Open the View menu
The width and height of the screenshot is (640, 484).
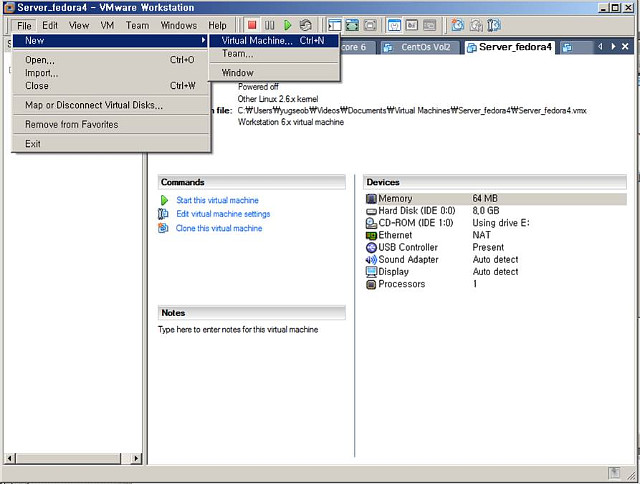[79, 26]
